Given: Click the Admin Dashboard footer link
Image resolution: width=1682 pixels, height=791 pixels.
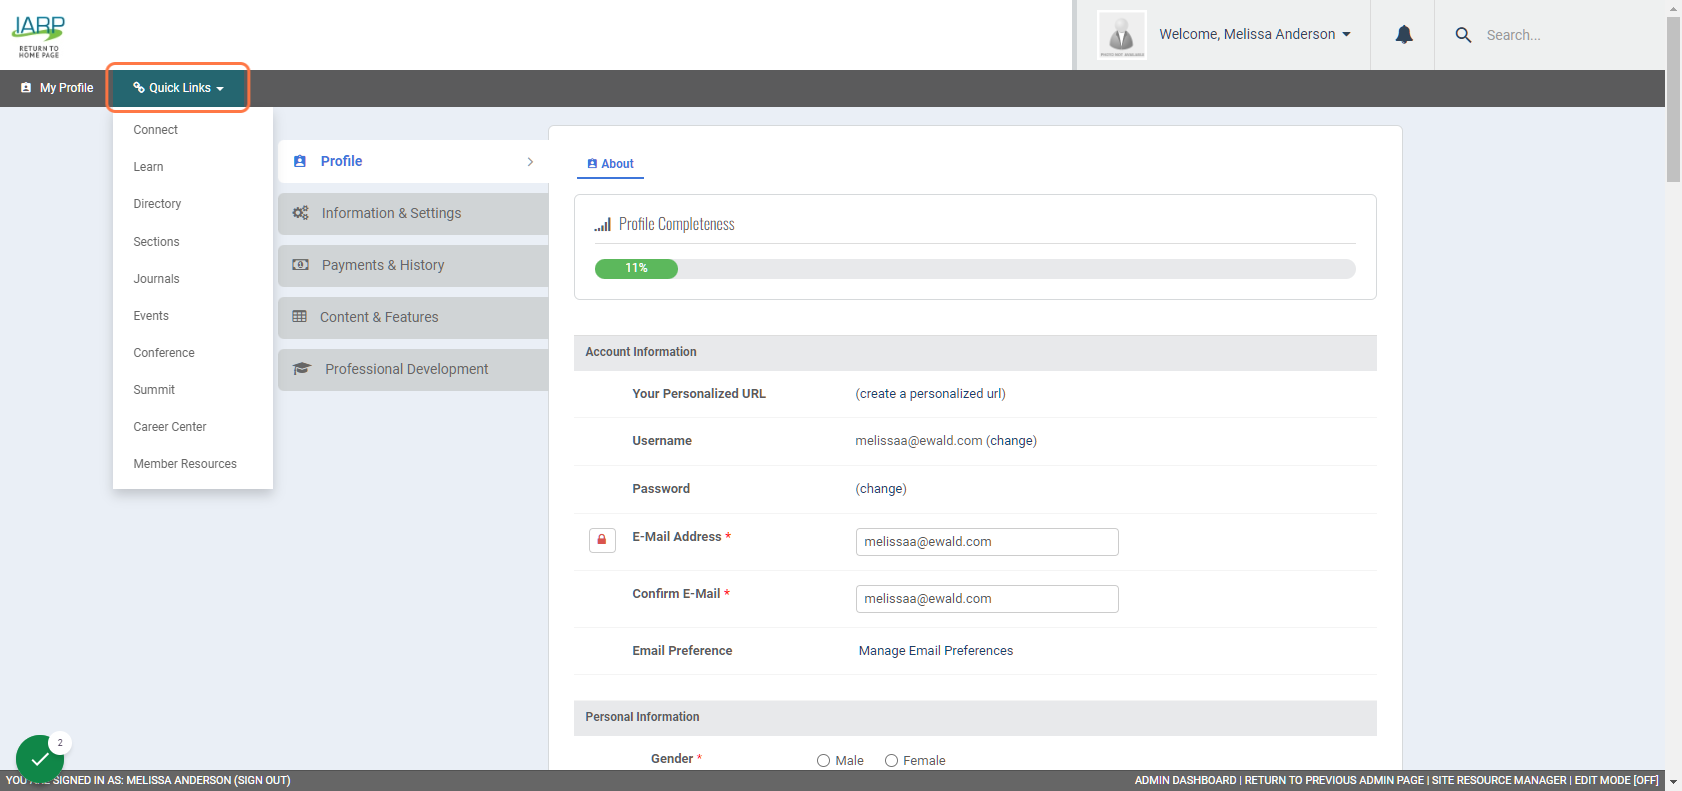Looking at the screenshot, I should (1185, 781).
